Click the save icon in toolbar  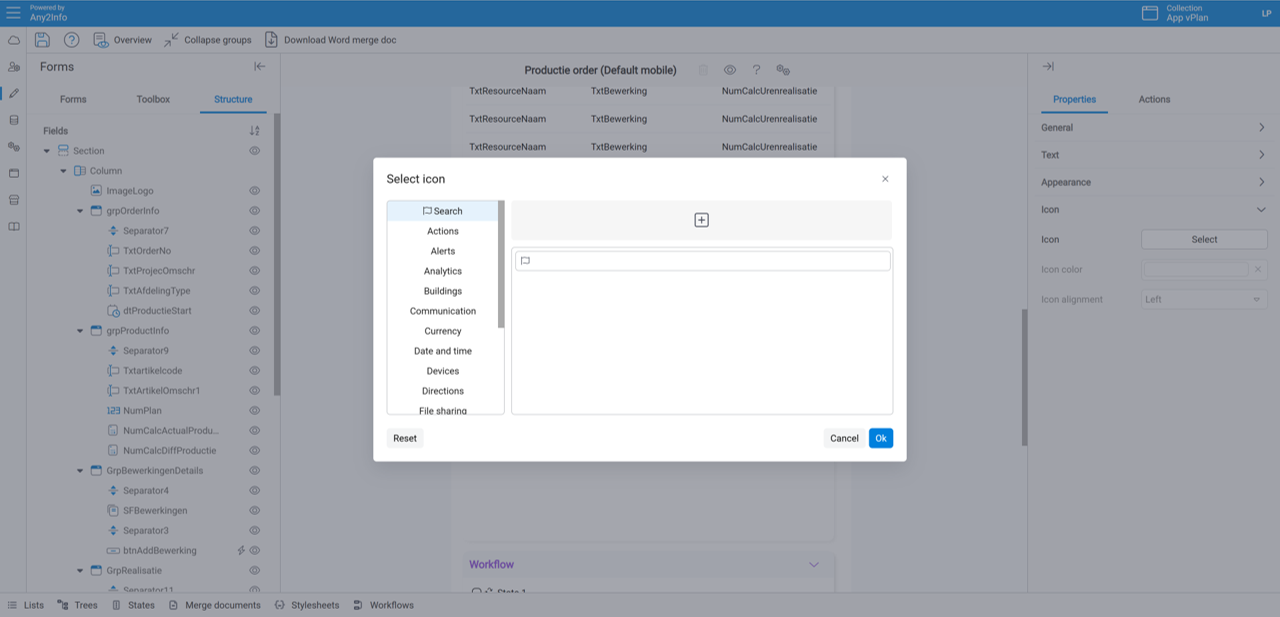[x=42, y=40]
